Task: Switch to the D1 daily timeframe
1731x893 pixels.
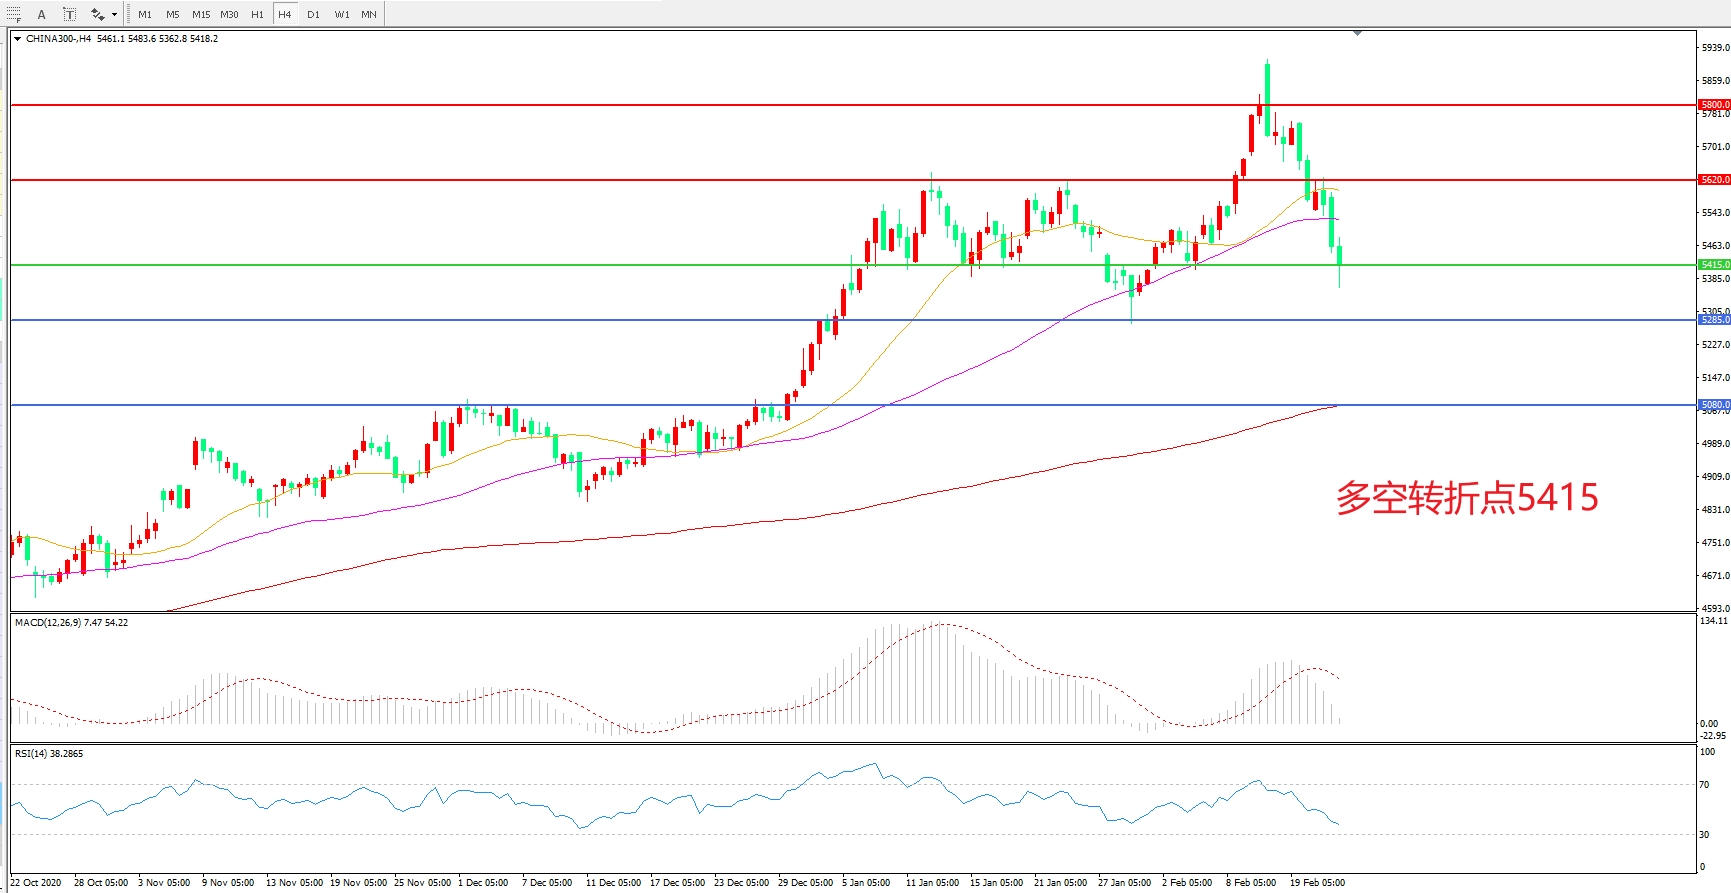Action: pos(313,14)
